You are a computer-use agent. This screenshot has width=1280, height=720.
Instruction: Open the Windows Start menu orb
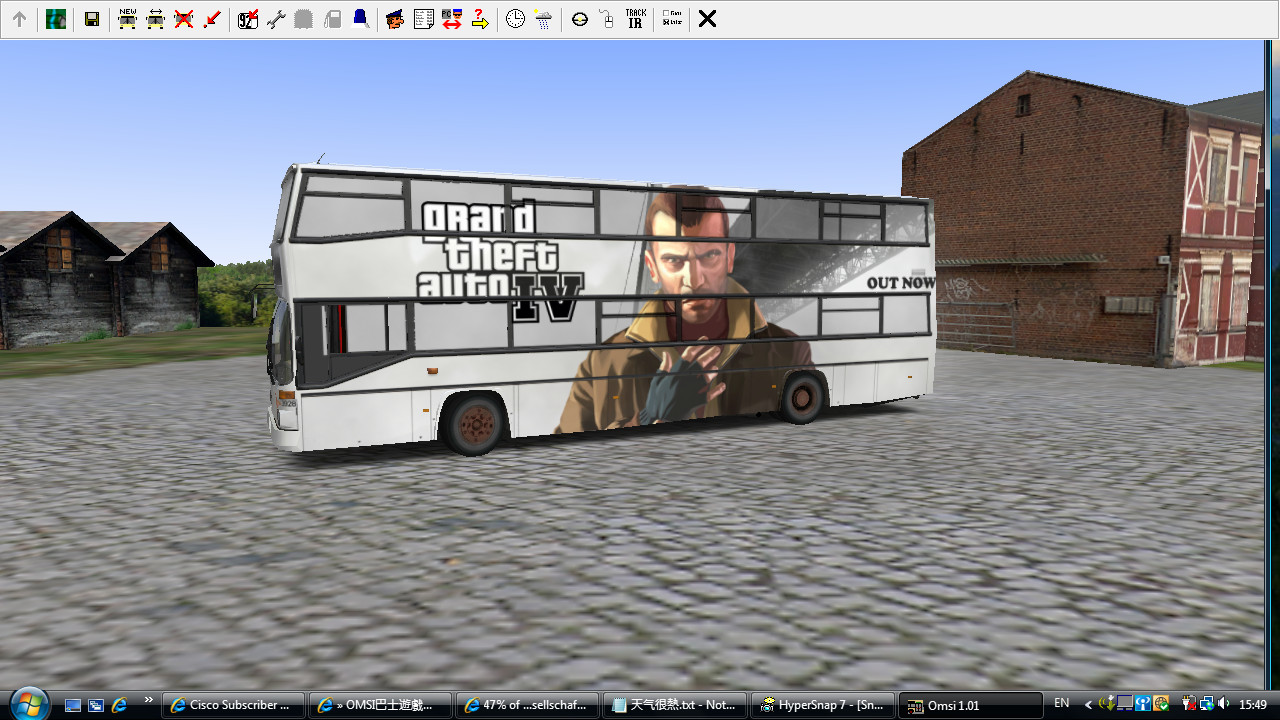29,703
